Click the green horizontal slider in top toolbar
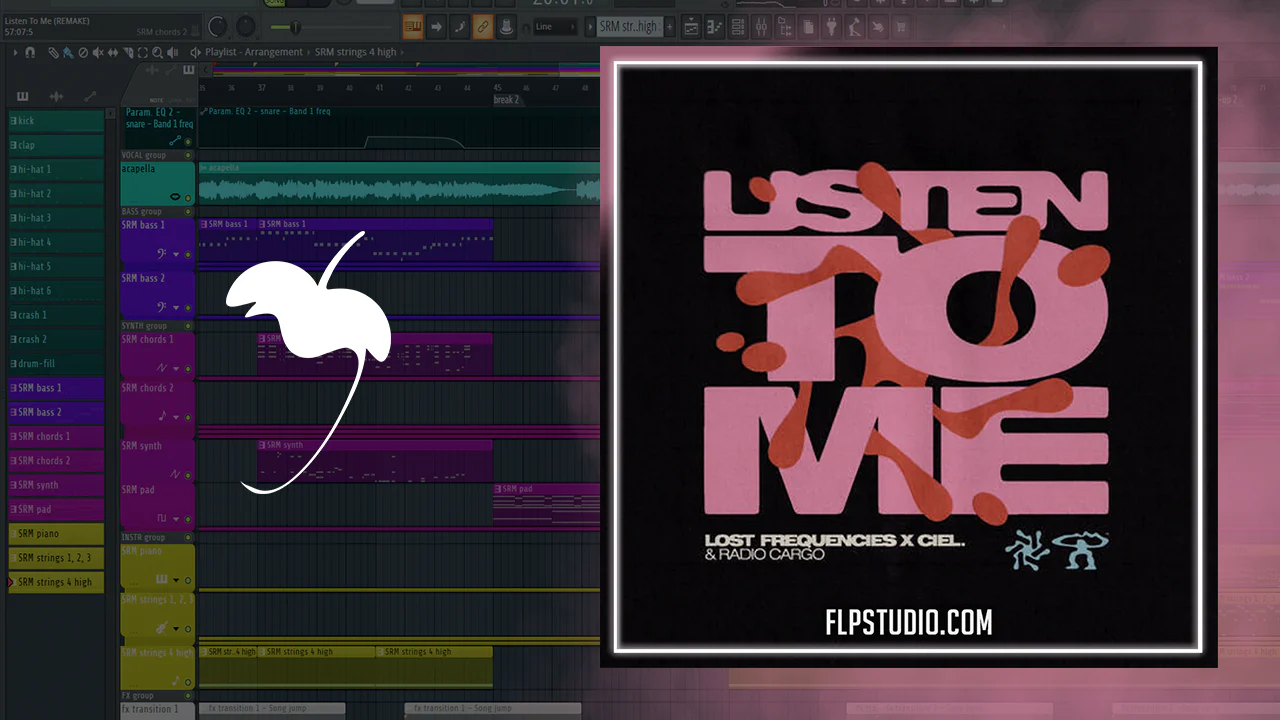Viewport: 1280px width, 720px height. (295, 27)
